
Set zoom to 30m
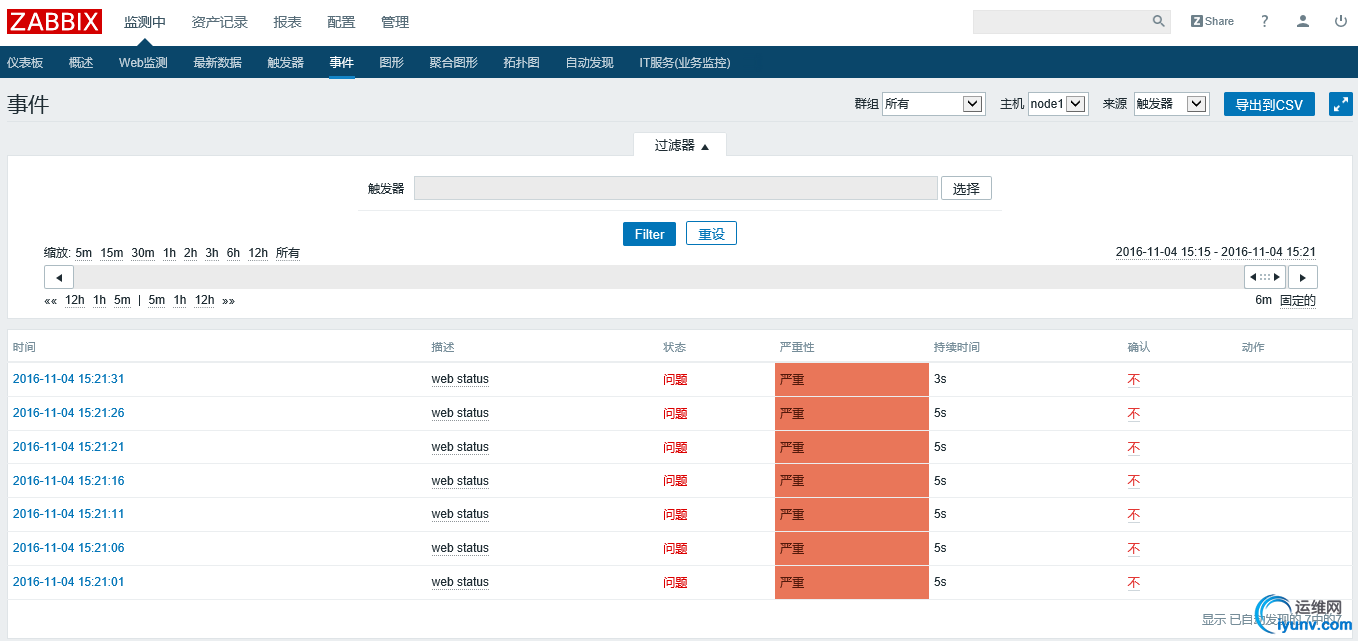pyautogui.click(x=143, y=253)
